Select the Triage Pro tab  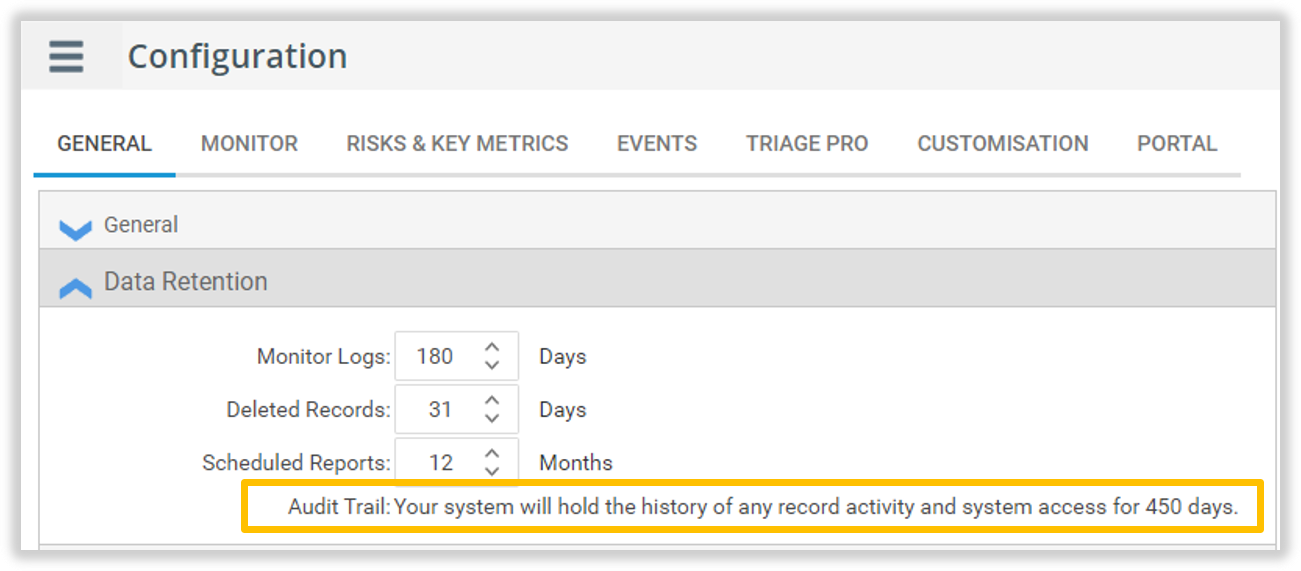coord(806,144)
